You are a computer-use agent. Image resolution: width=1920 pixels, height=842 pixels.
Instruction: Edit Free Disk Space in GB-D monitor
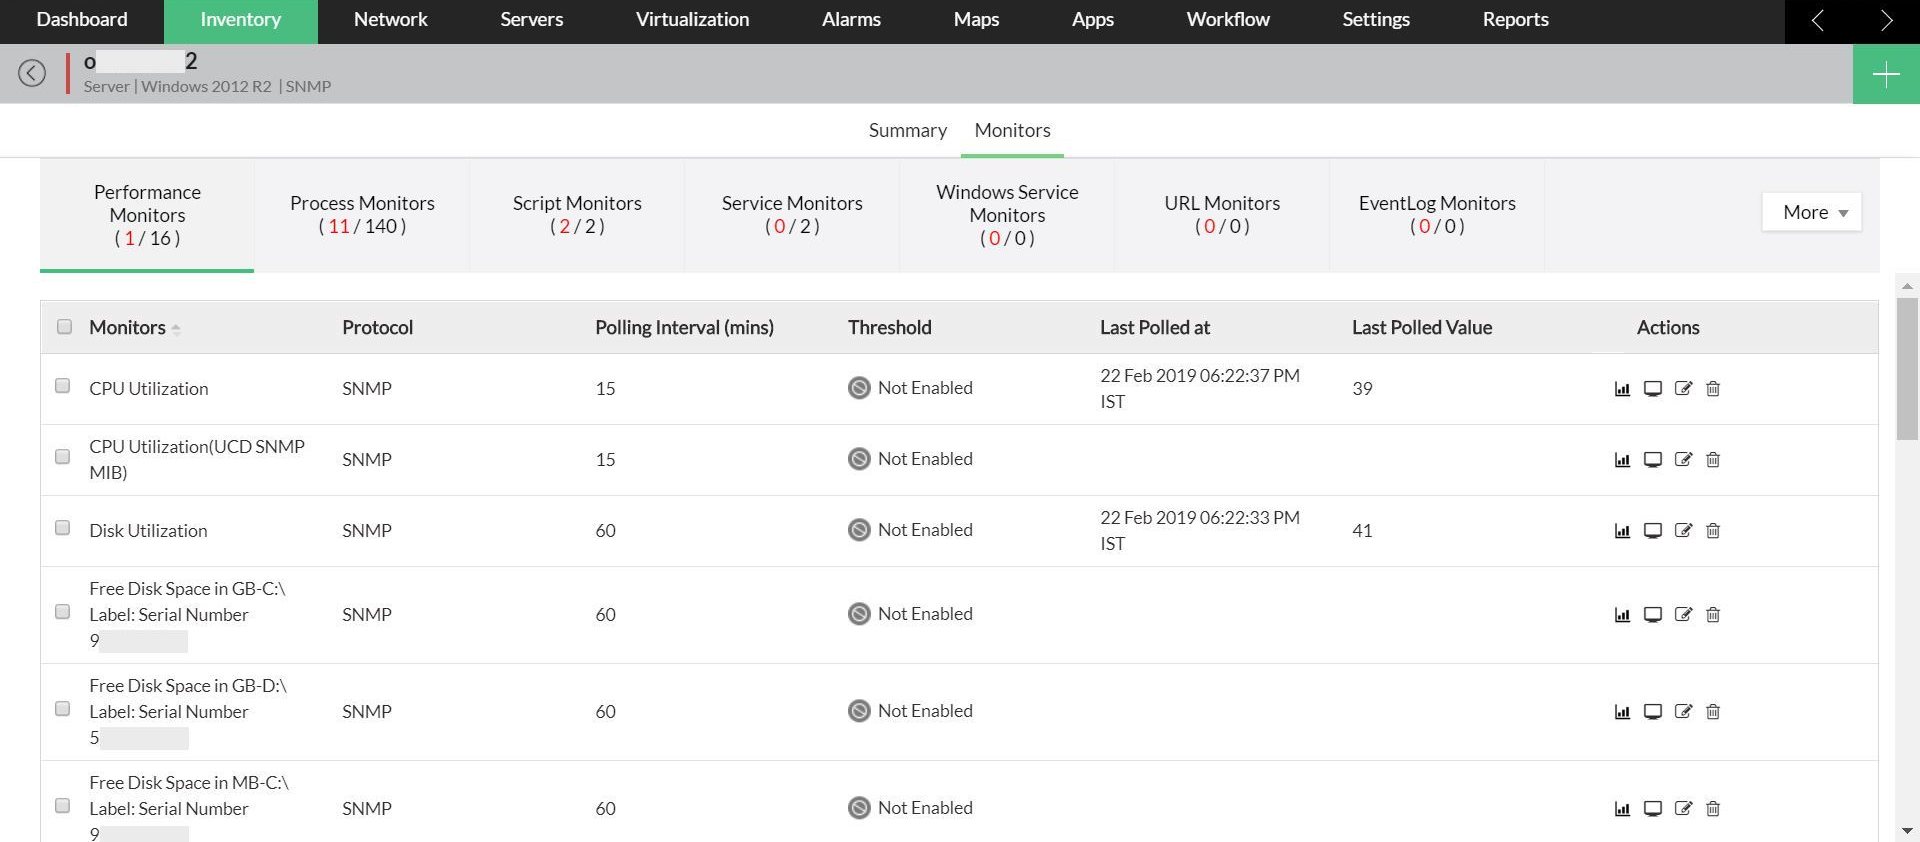[x=1683, y=712]
